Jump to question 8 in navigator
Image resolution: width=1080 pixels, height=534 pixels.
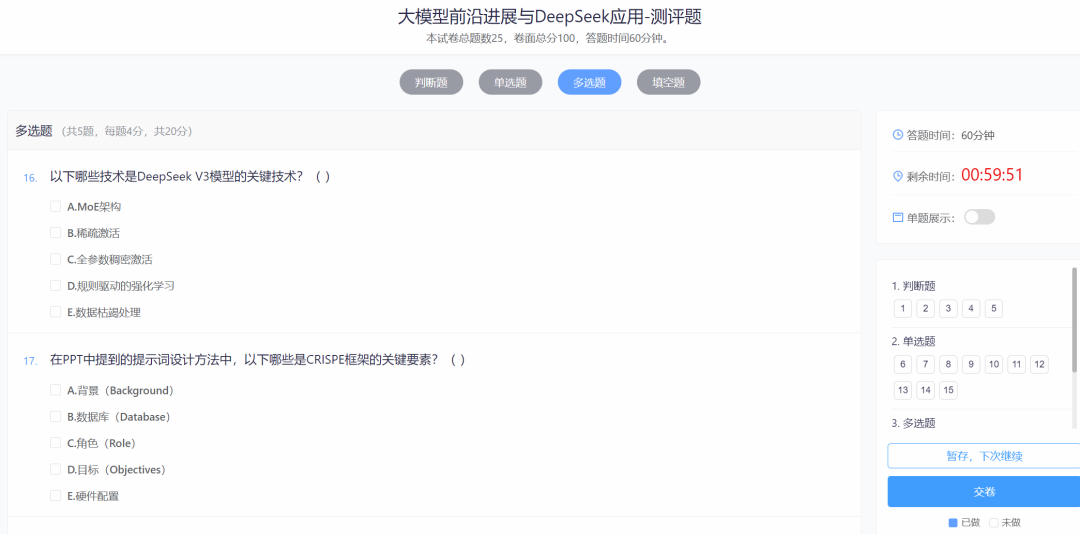948,364
